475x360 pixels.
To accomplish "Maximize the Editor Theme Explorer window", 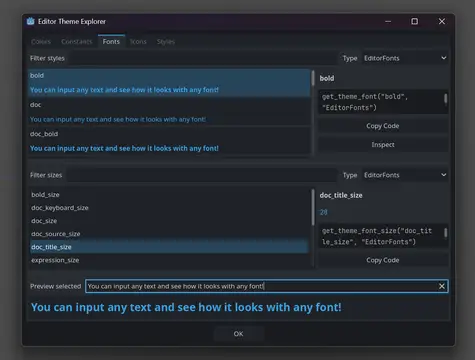I will (415, 21).
